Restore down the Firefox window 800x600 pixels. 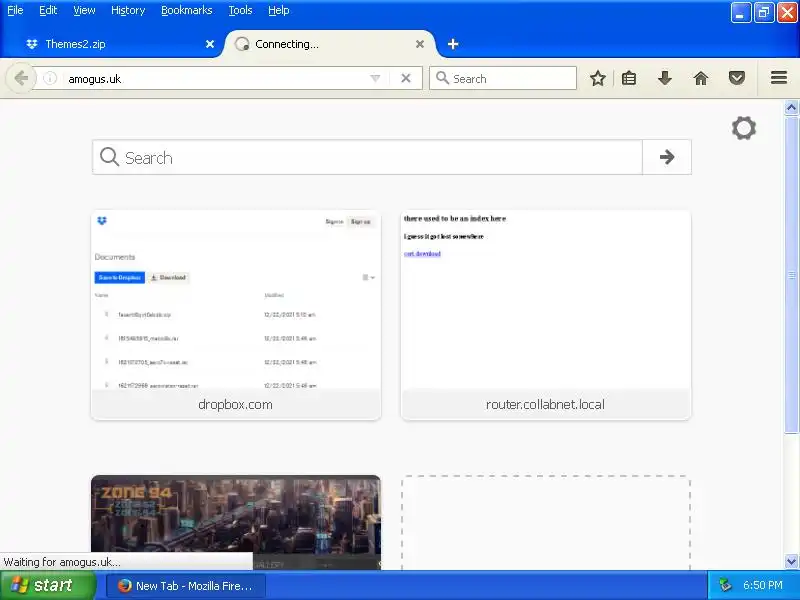pos(764,12)
